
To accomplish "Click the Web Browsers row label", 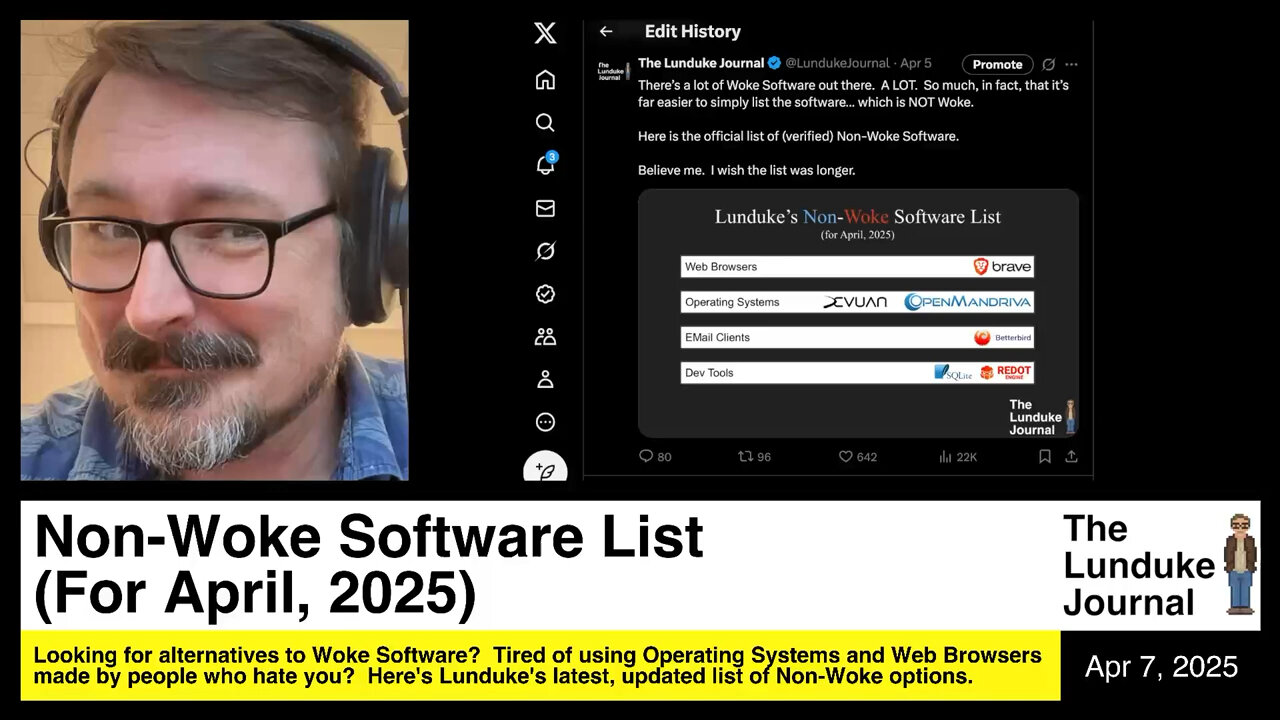I will pyautogui.click(x=721, y=267).
